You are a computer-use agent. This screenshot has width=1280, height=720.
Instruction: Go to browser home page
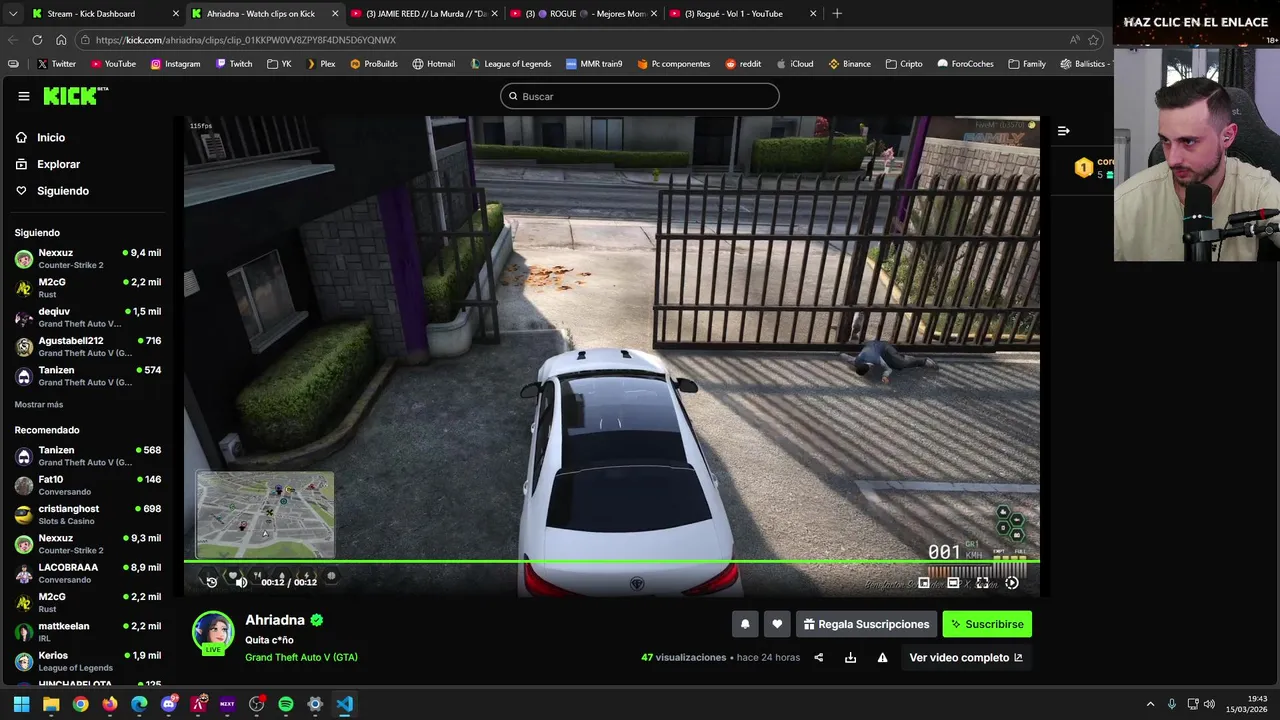point(61,40)
